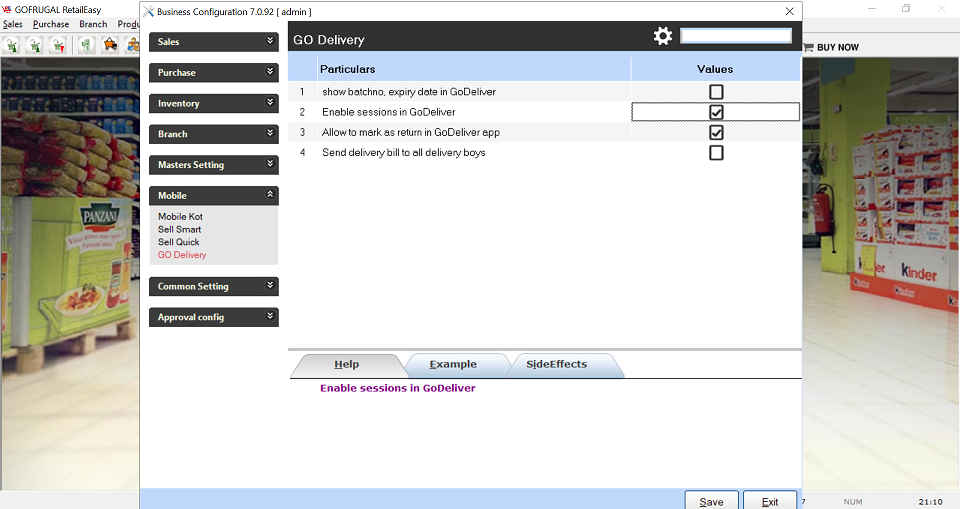Toggle Send delivery bill to all delivery boys
960x509 pixels.
click(716, 153)
